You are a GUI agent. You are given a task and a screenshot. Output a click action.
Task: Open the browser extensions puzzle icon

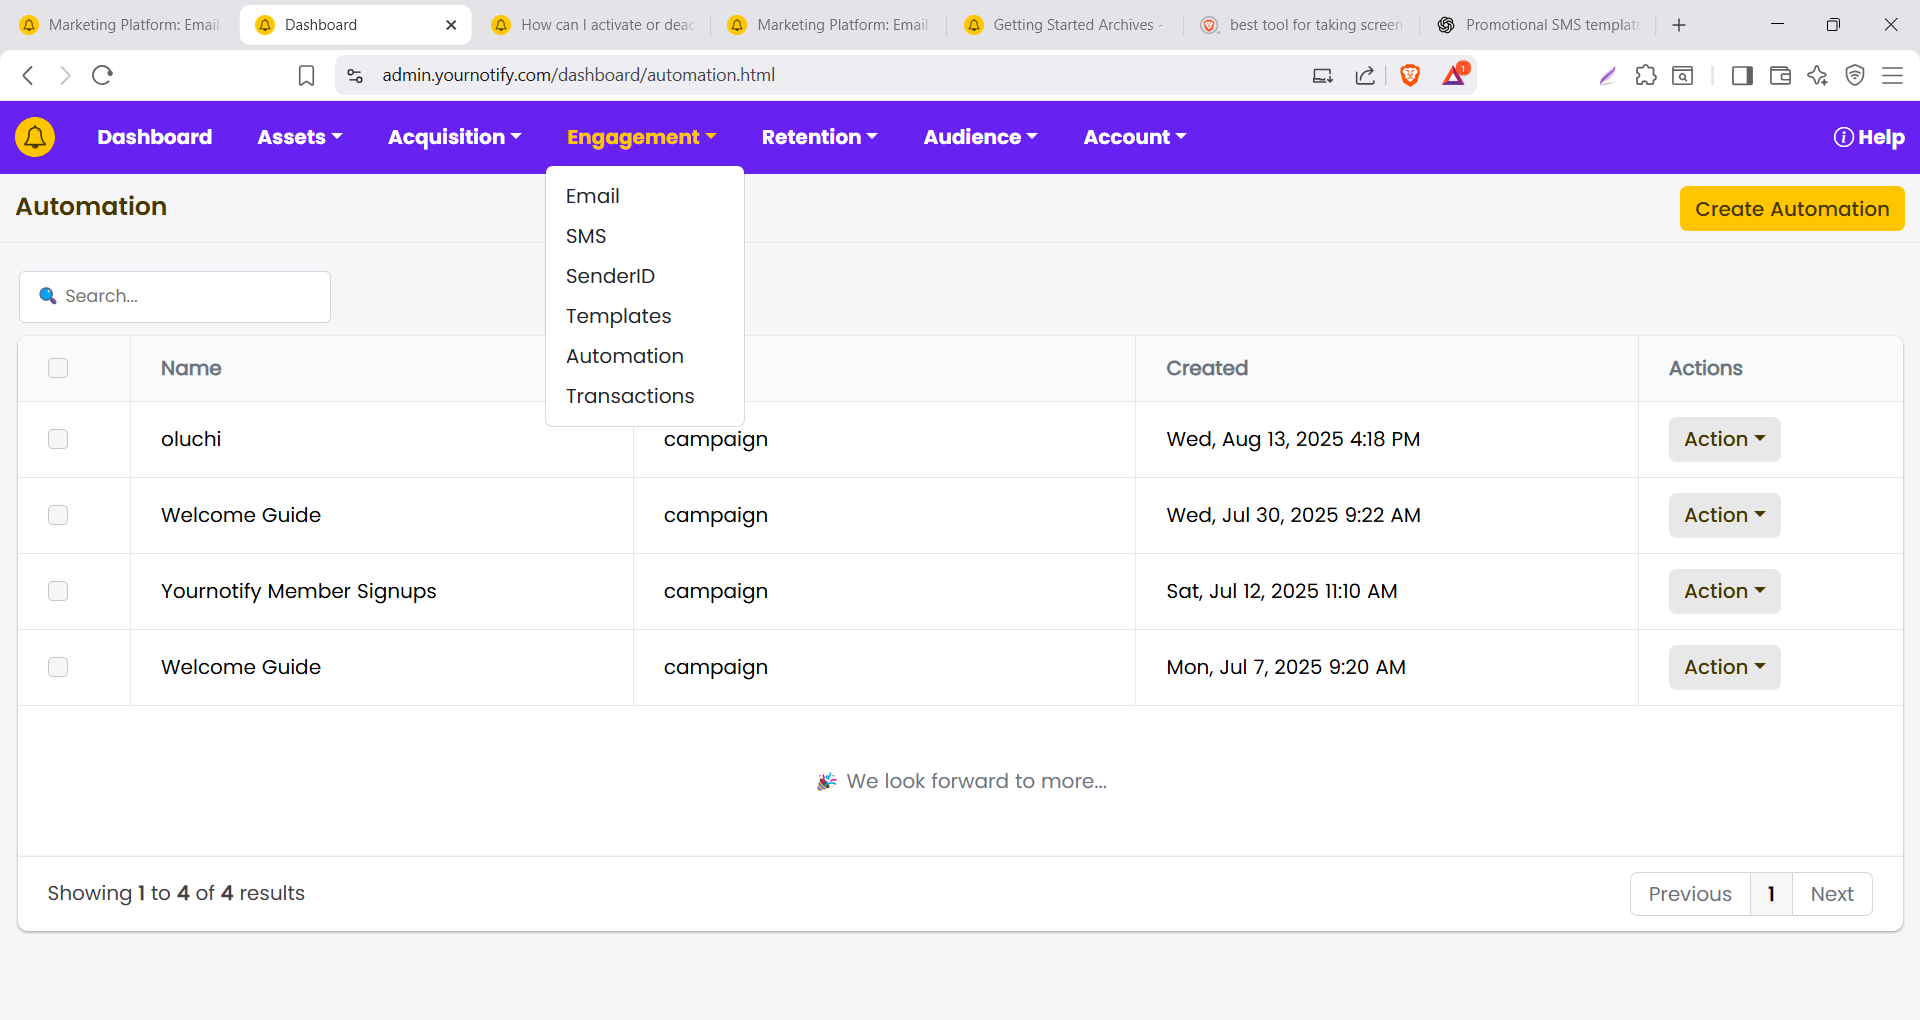1645,75
